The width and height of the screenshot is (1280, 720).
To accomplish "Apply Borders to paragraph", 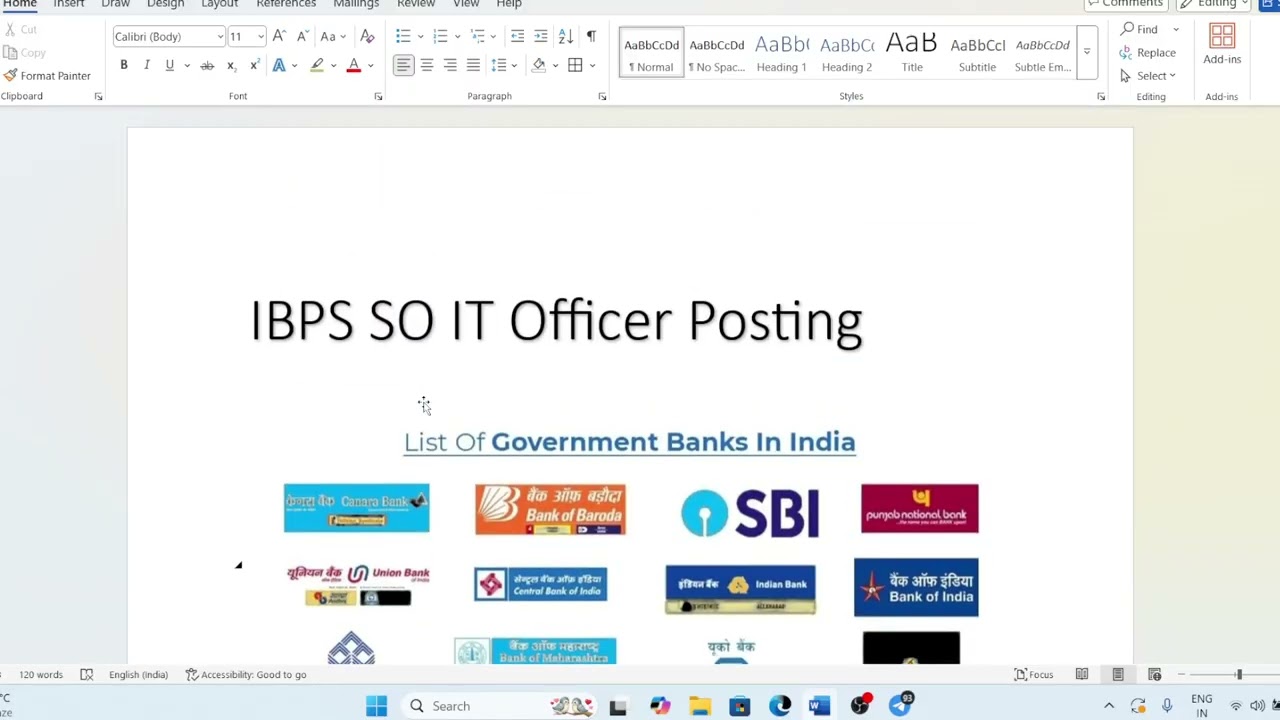I will click(x=575, y=65).
